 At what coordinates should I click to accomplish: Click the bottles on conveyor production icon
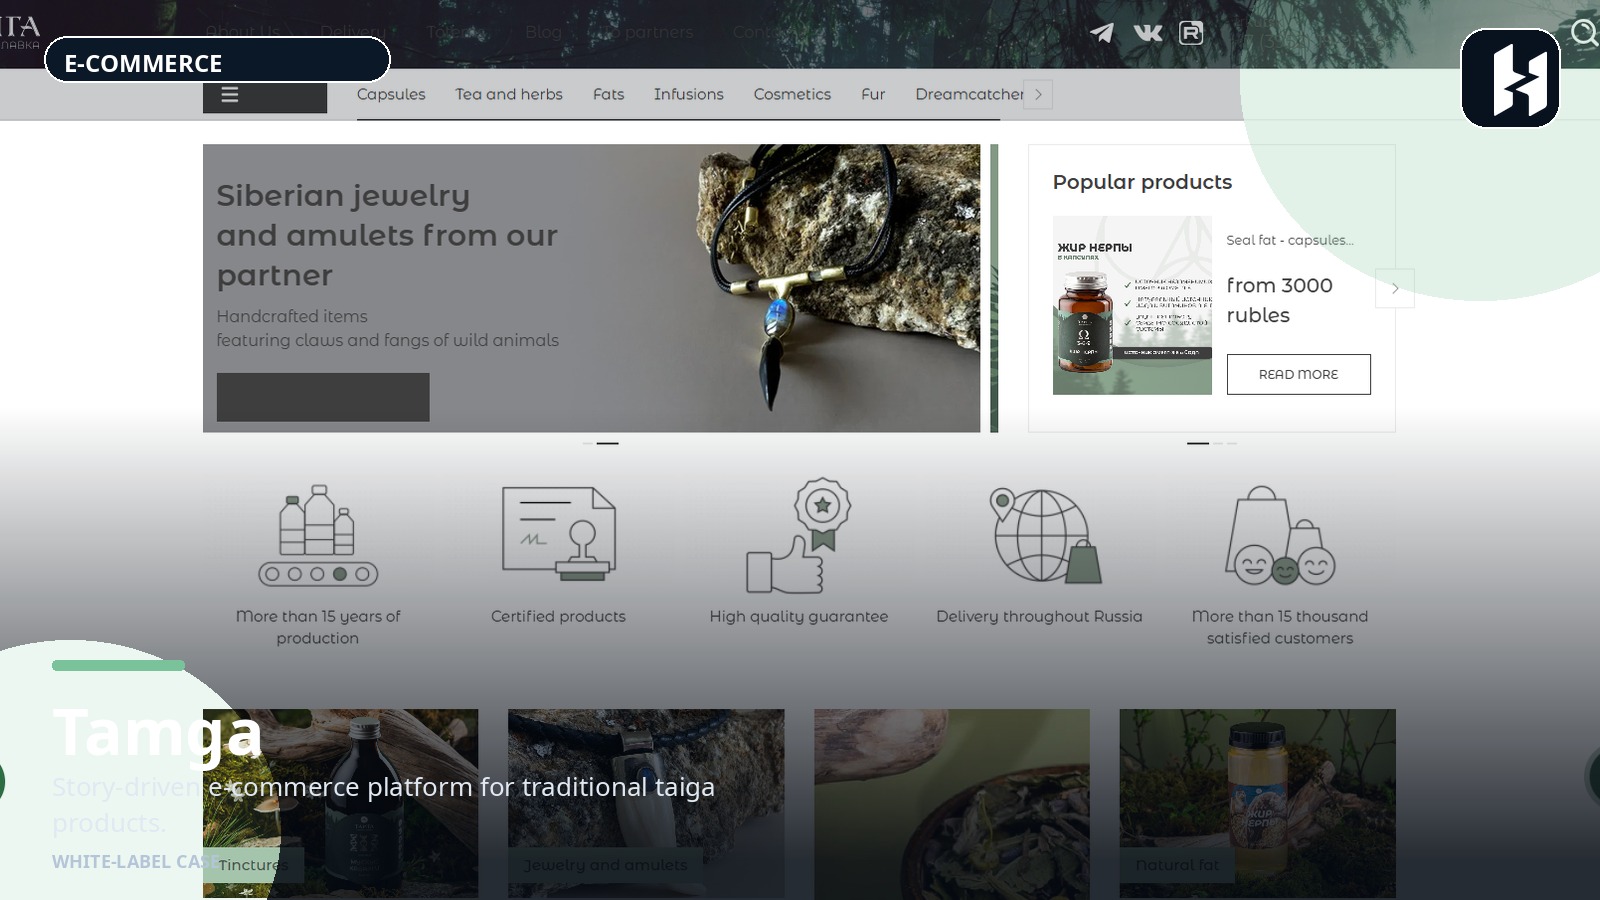[318, 535]
